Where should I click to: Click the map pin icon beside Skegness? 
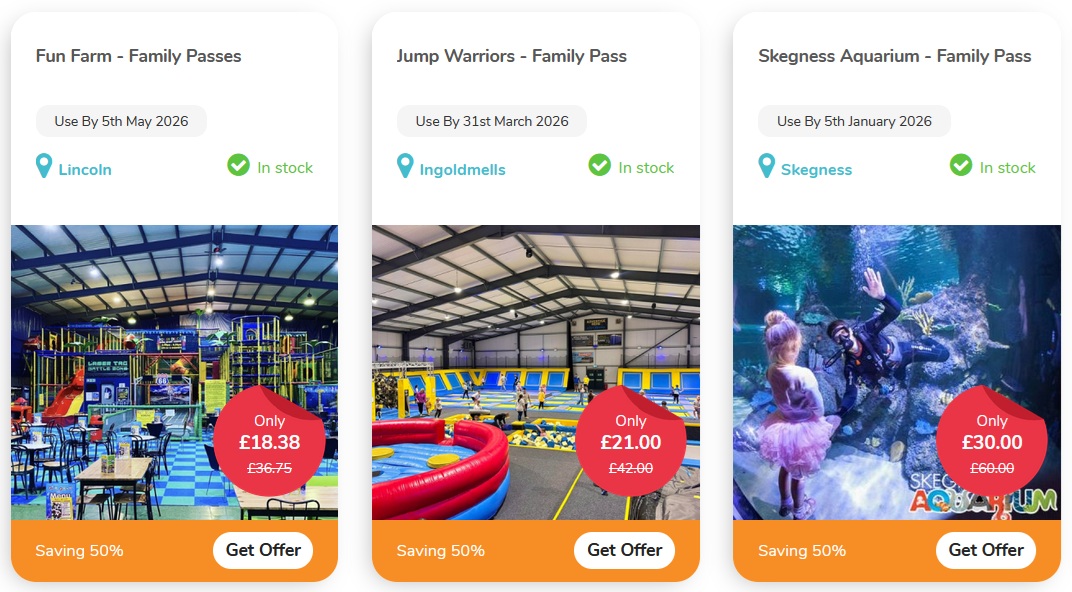click(767, 166)
